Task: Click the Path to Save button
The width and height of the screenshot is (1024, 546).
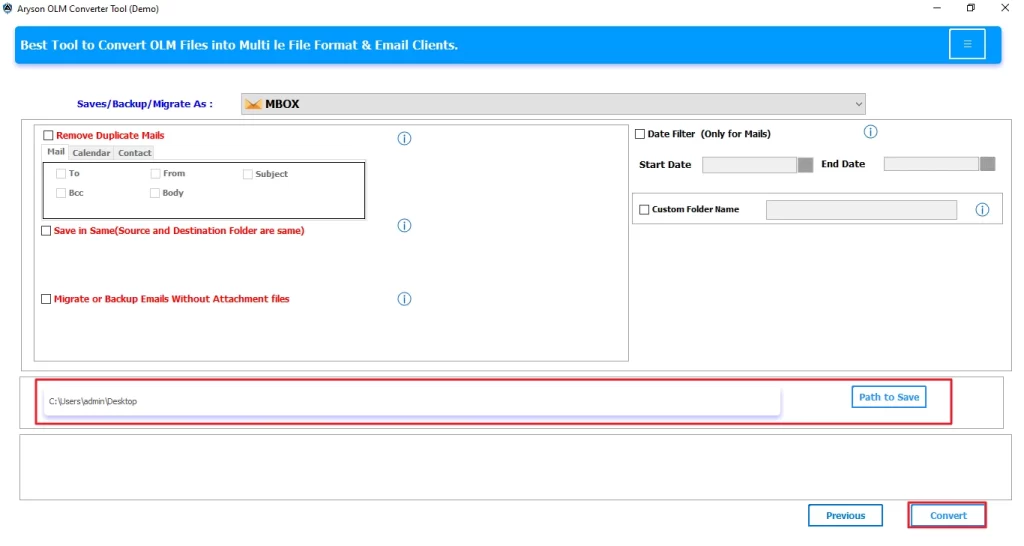Action: [888, 397]
